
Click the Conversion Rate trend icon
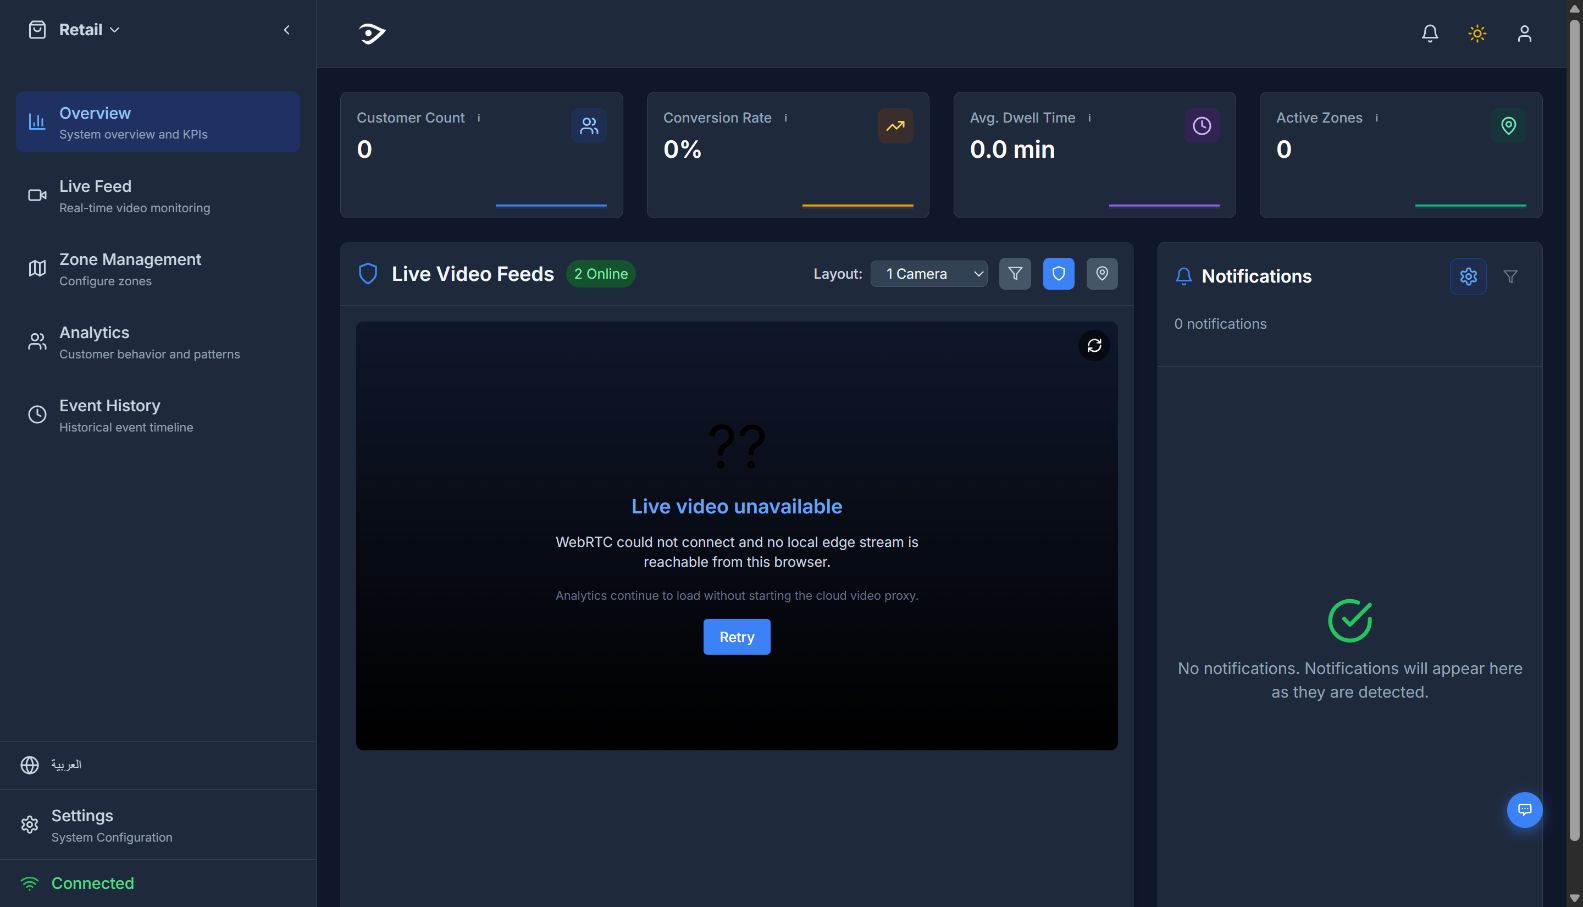coord(895,126)
